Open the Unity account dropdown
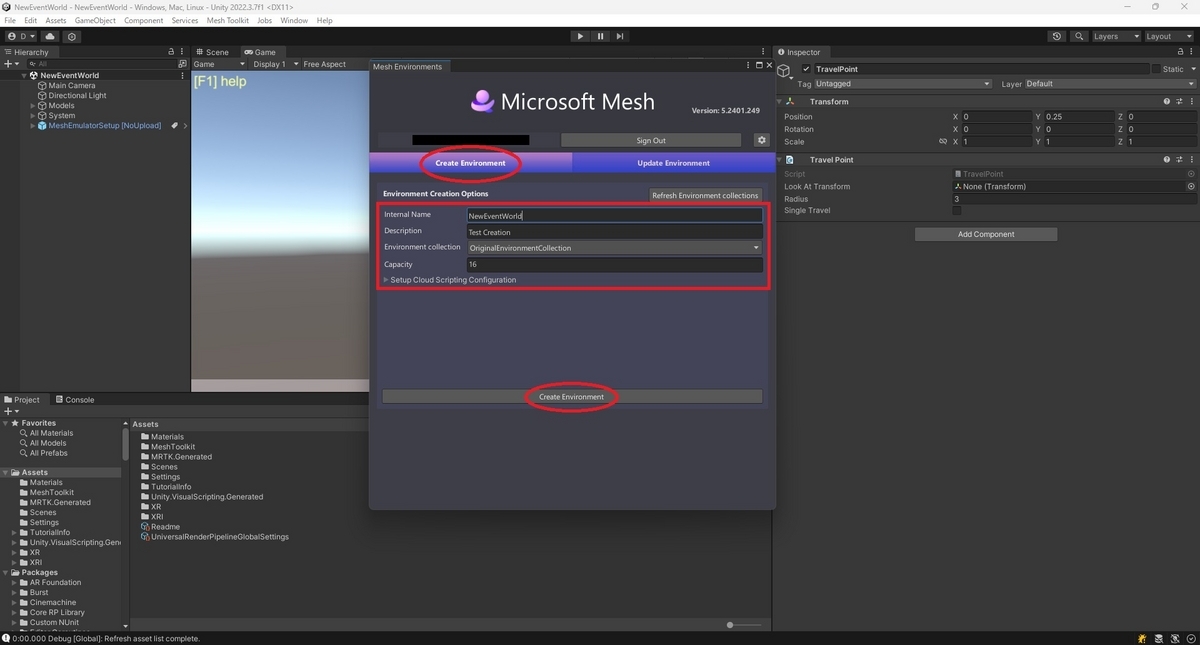The width and height of the screenshot is (1200, 645). (20, 36)
